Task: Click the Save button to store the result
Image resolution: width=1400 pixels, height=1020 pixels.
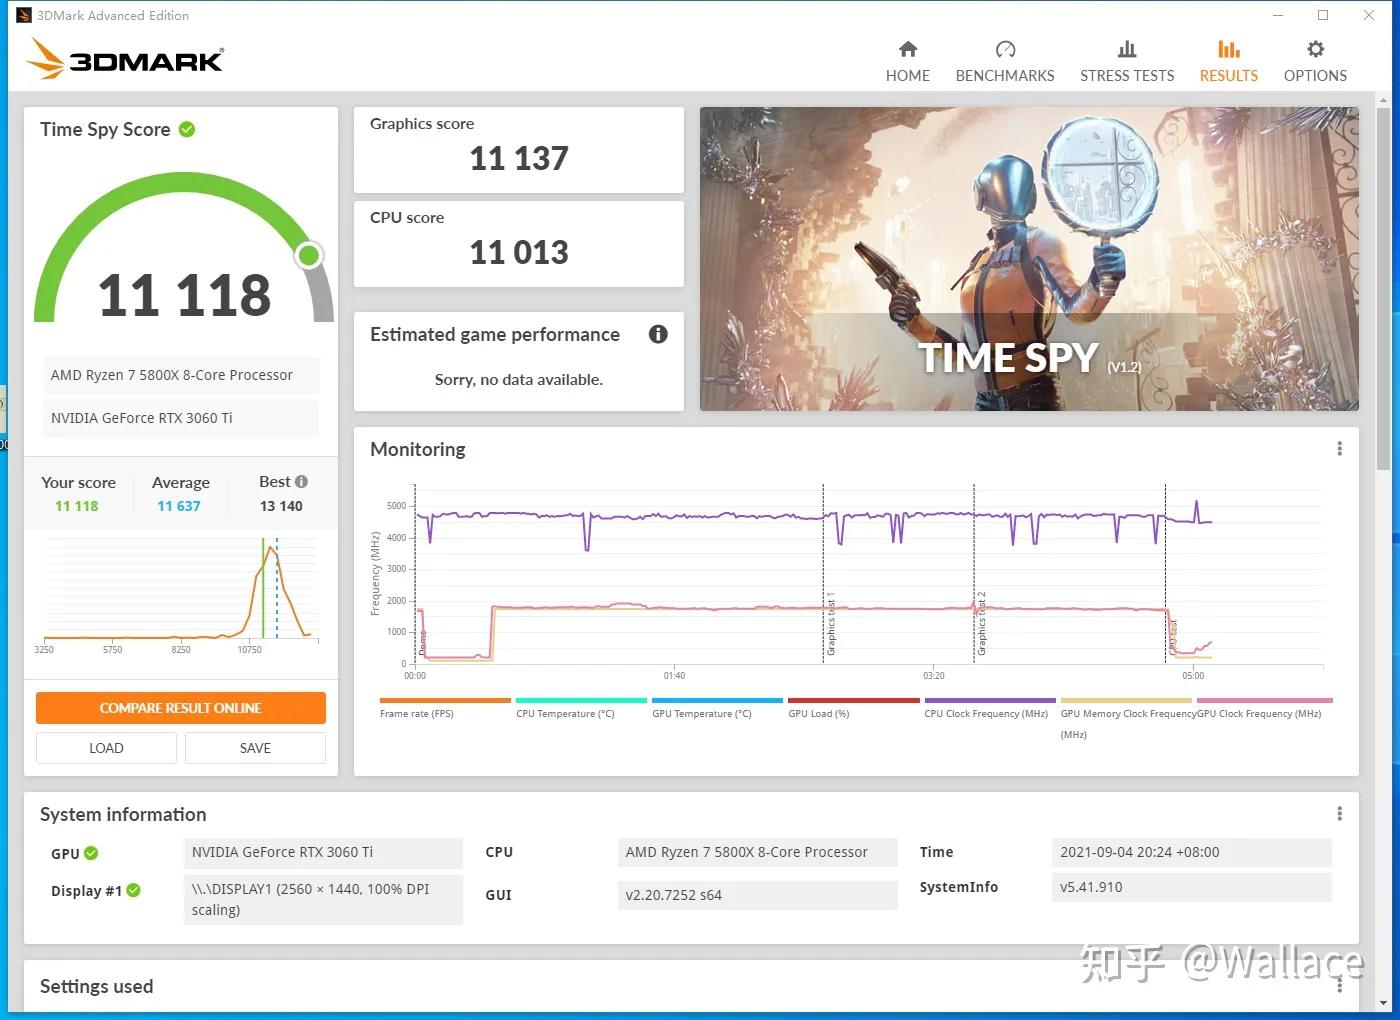Action: click(255, 747)
